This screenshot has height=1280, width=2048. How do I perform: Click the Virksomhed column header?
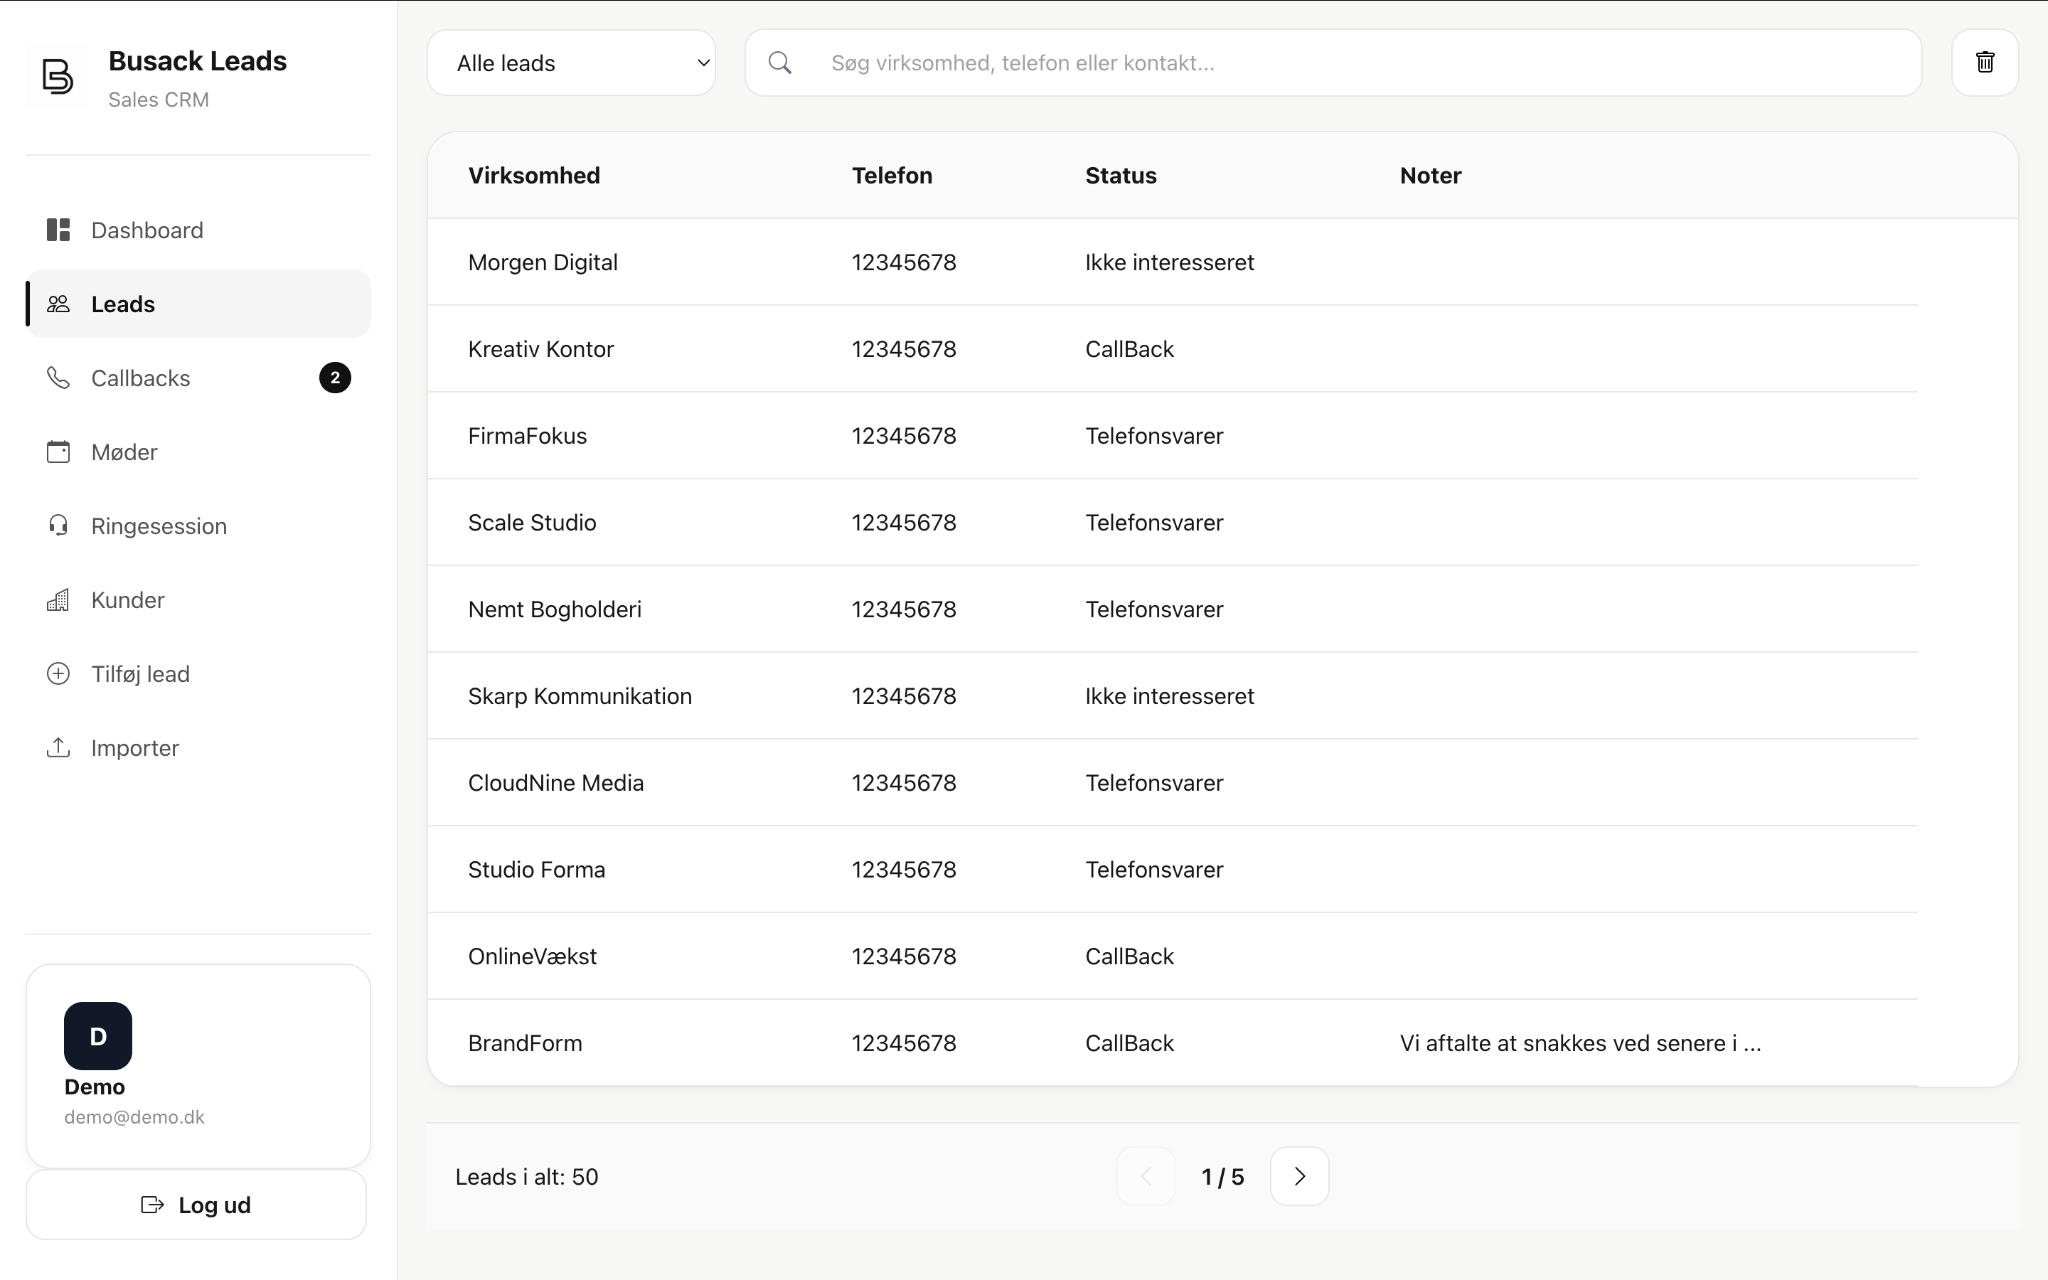tap(534, 175)
